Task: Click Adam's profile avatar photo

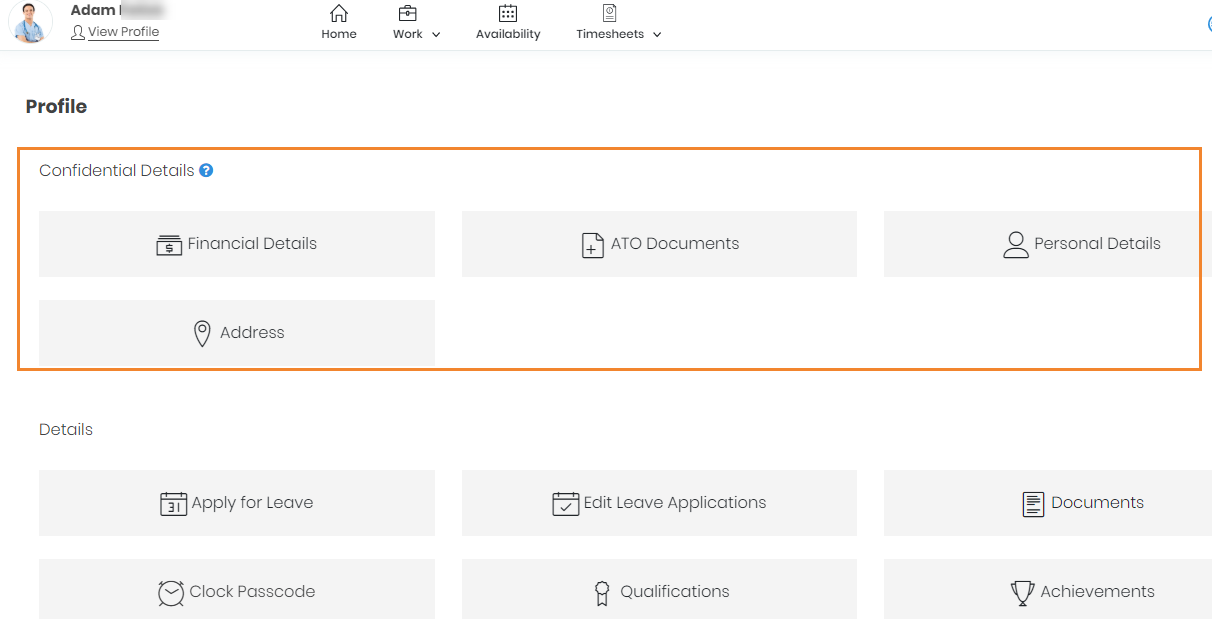Action: coord(30,22)
